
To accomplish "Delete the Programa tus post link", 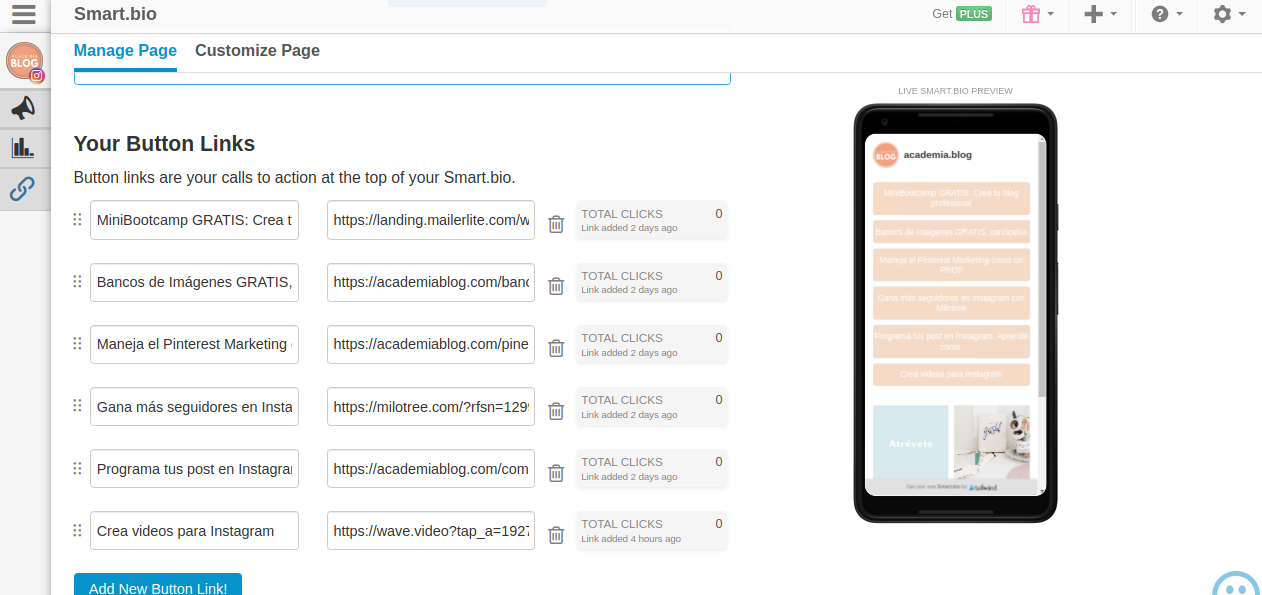I will pos(556,472).
